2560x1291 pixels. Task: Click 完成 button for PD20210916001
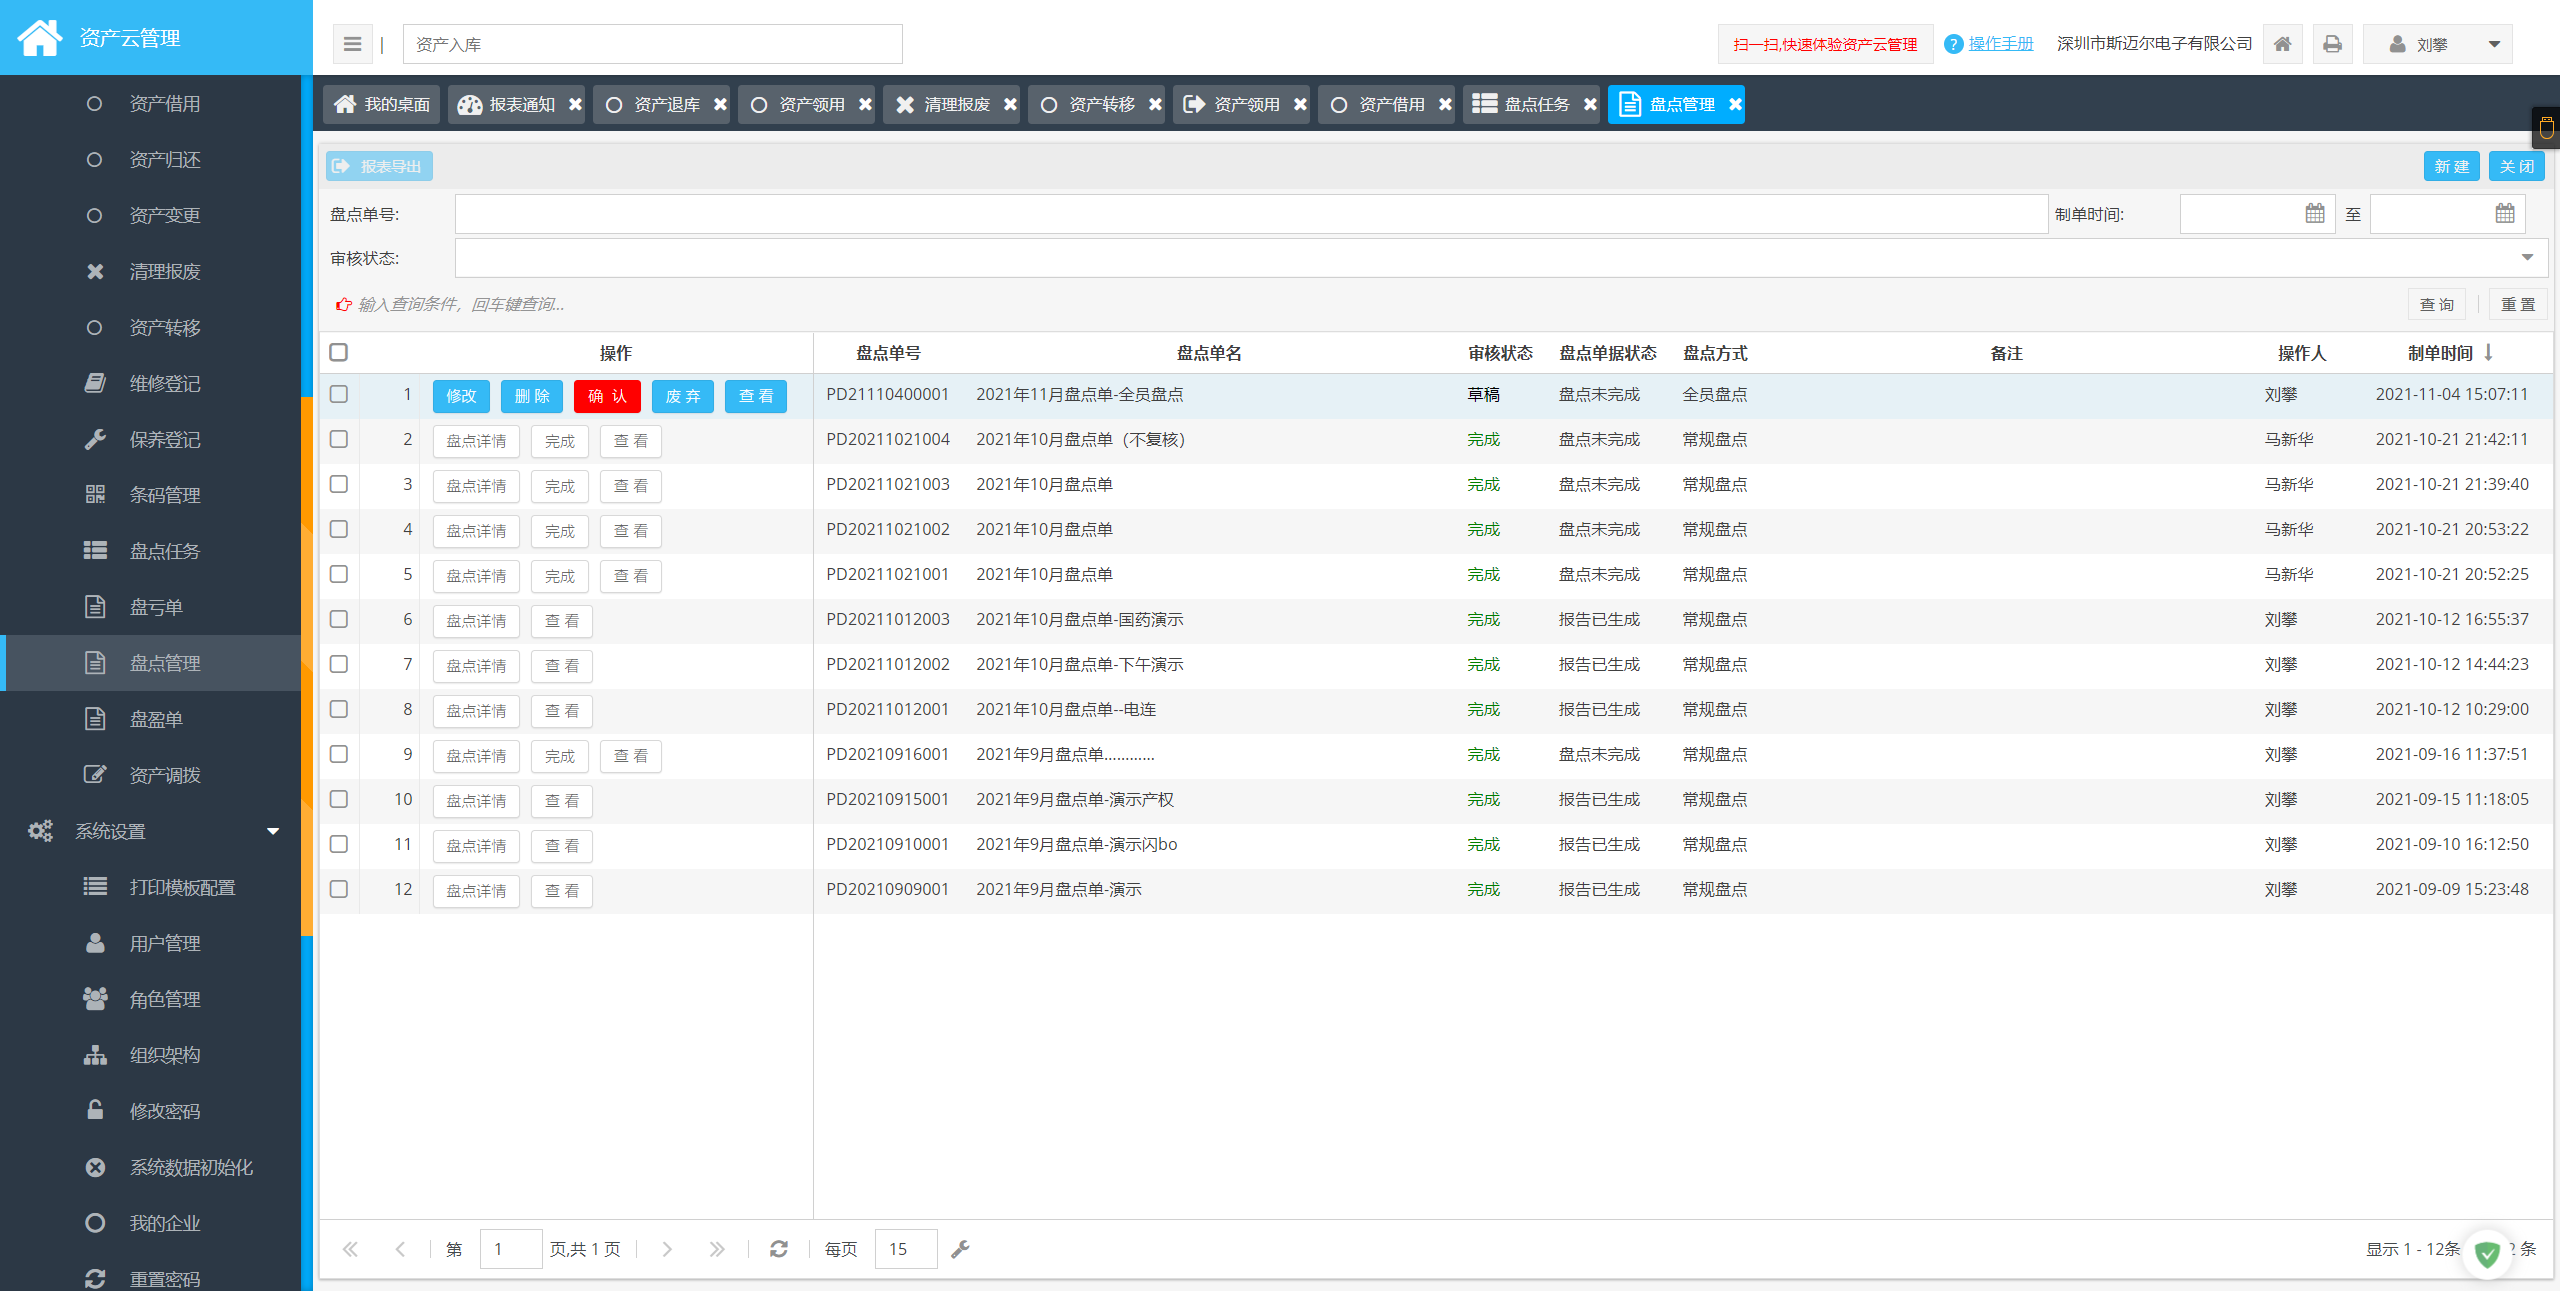[x=560, y=756]
